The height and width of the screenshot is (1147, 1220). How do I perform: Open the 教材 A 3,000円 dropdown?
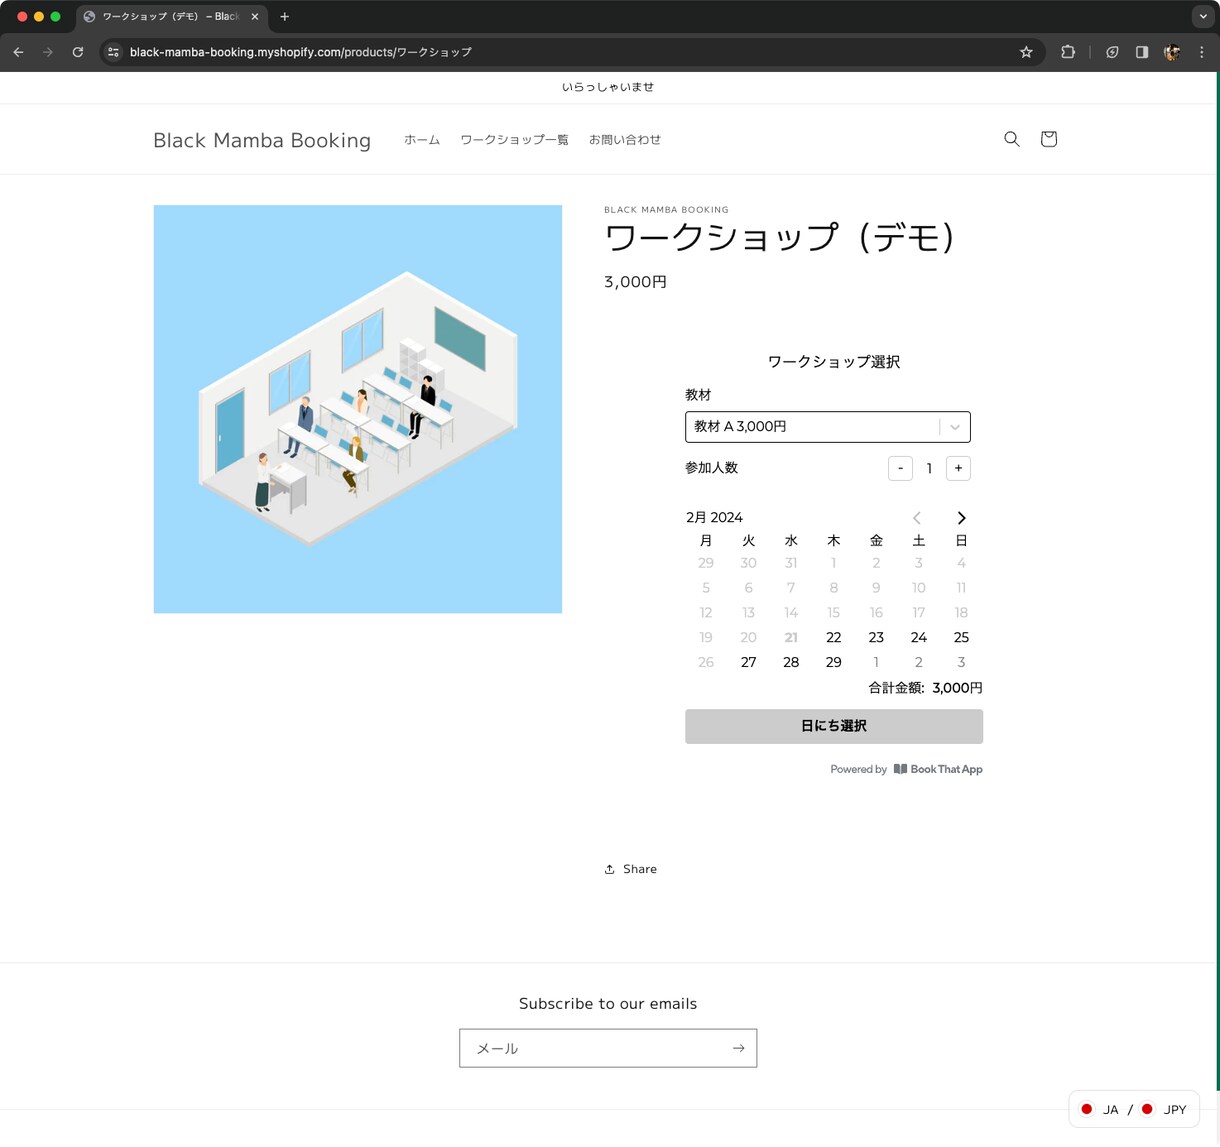pos(828,427)
